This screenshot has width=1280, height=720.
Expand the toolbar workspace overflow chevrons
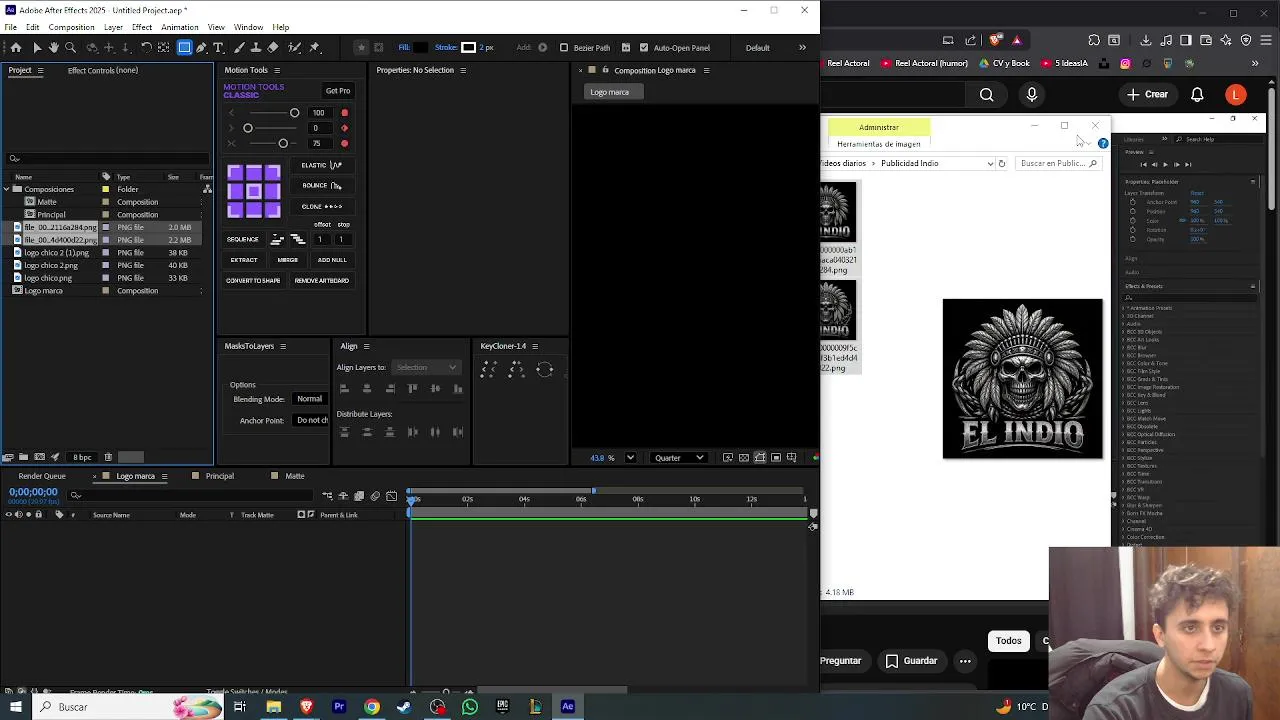pos(802,47)
